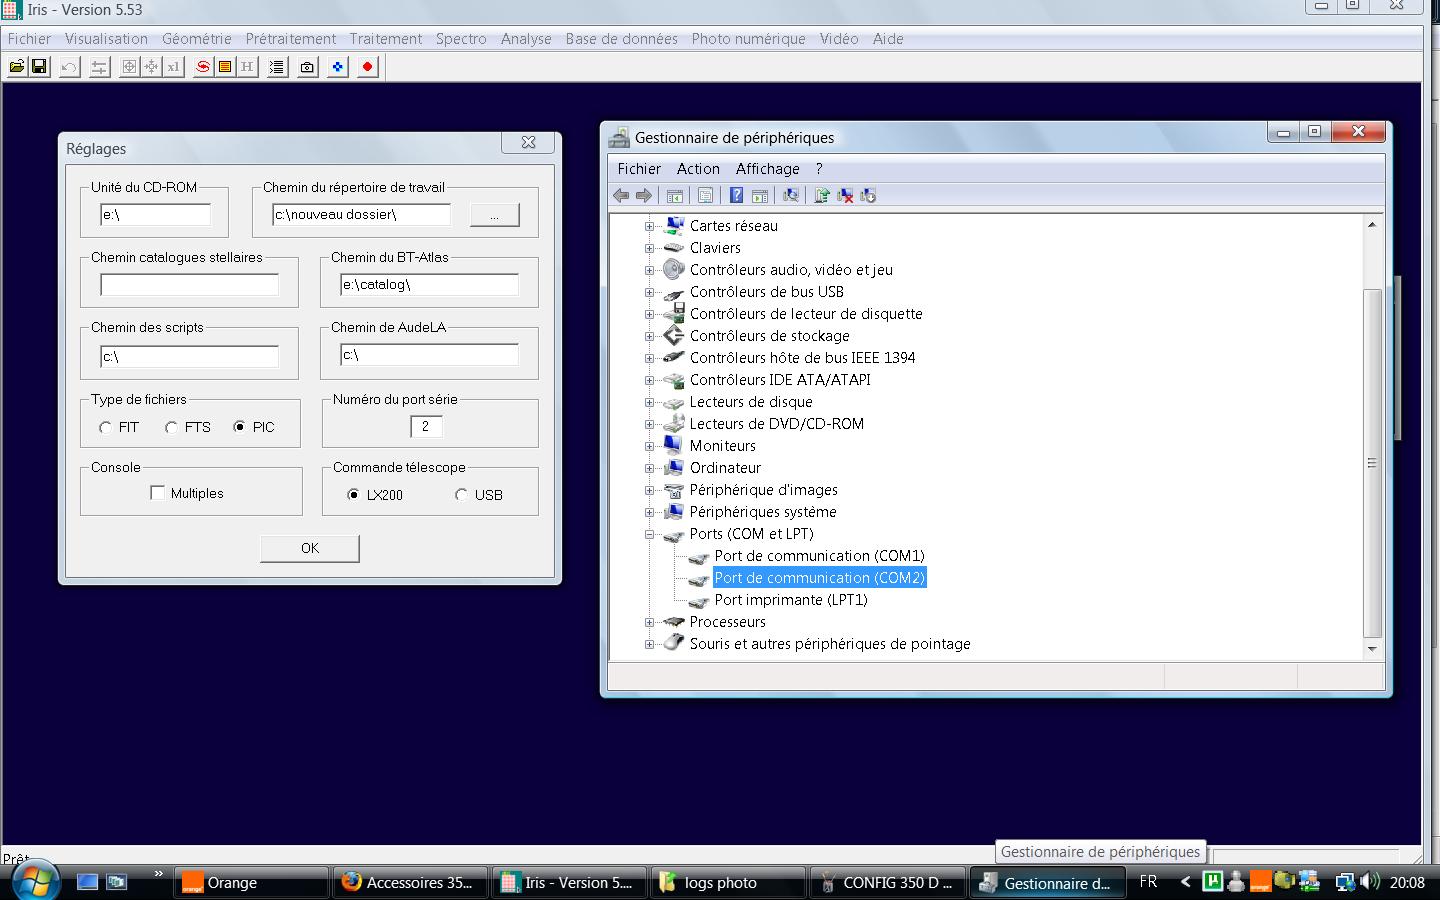The width and height of the screenshot is (1440, 900).
Task: Click the properties sheet icon in device manager
Action: pyautogui.click(x=706, y=196)
